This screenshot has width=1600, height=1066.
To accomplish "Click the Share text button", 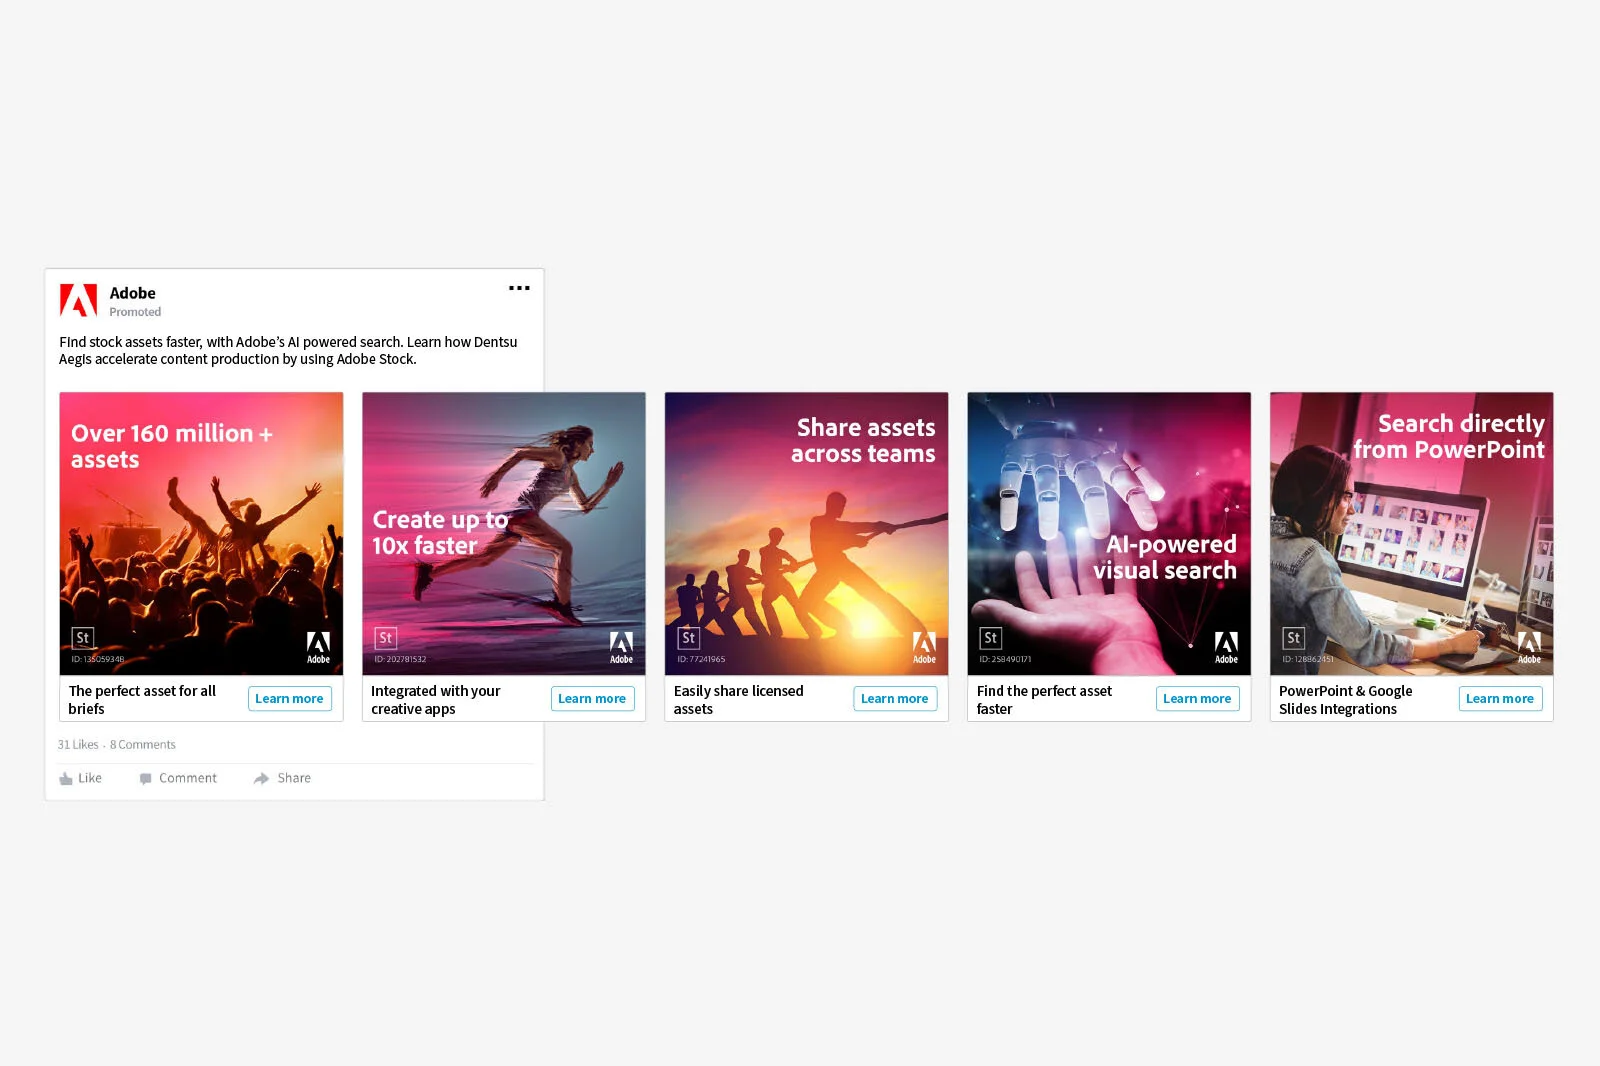I will pyautogui.click(x=294, y=778).
